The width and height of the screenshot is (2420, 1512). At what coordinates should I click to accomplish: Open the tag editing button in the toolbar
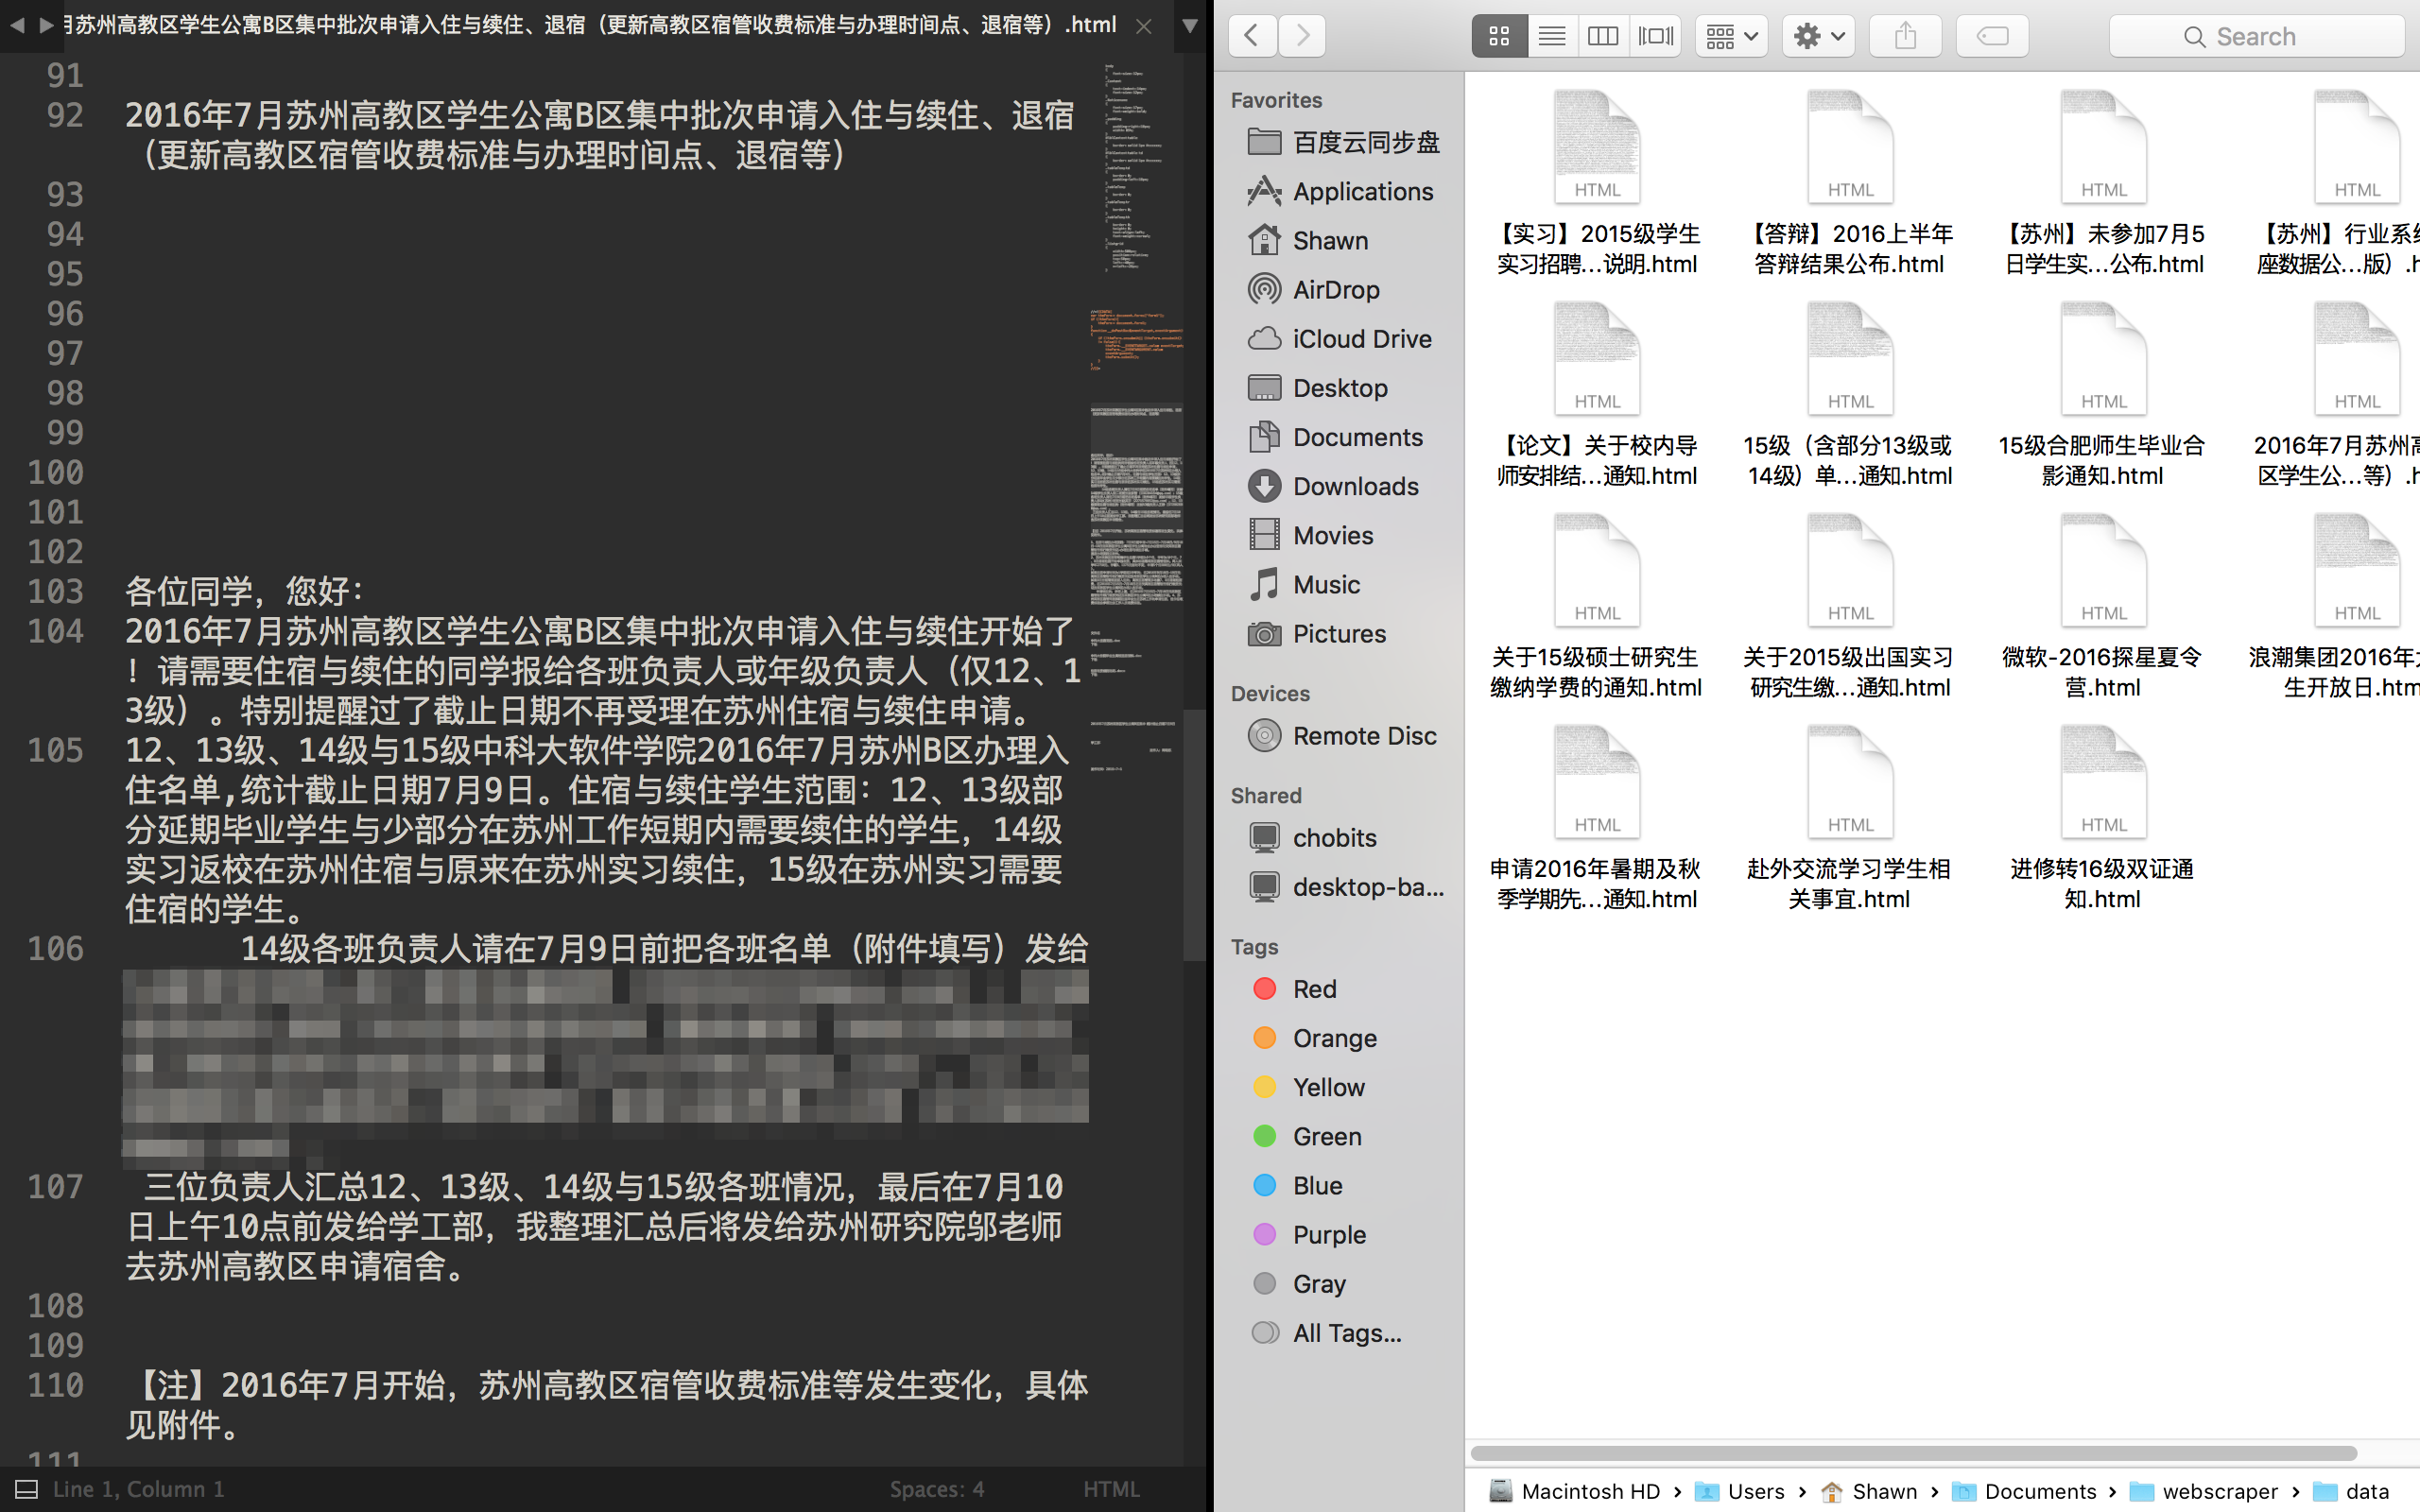tap(1992, 35)
